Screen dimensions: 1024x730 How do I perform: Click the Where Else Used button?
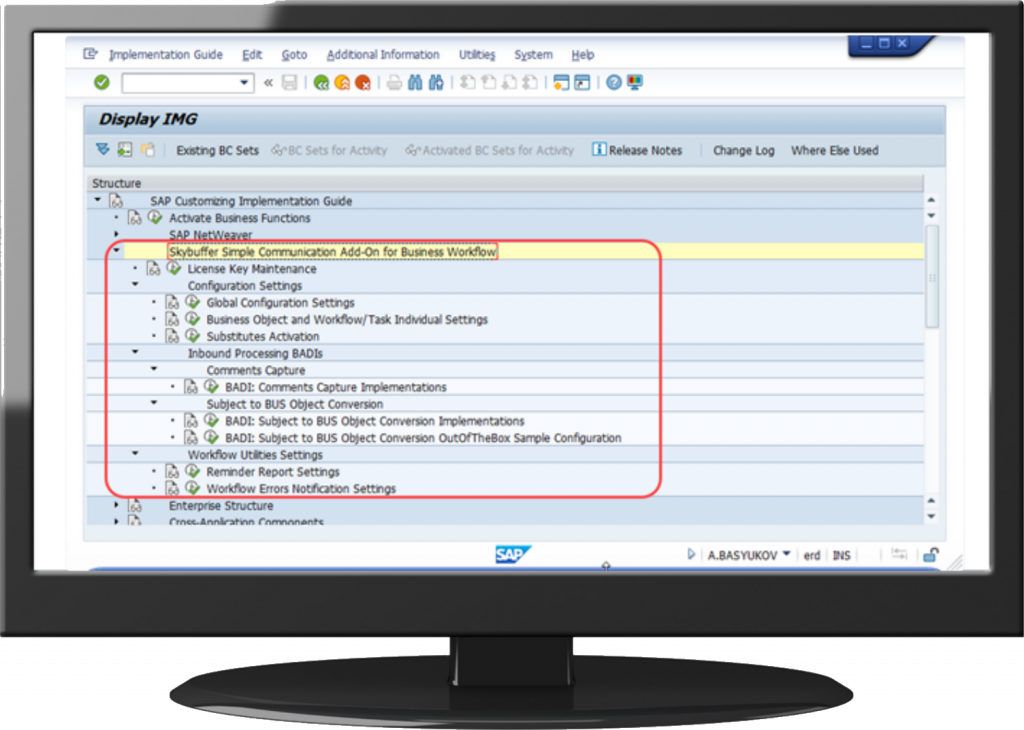pyautogui.click(x=835, y=151)
